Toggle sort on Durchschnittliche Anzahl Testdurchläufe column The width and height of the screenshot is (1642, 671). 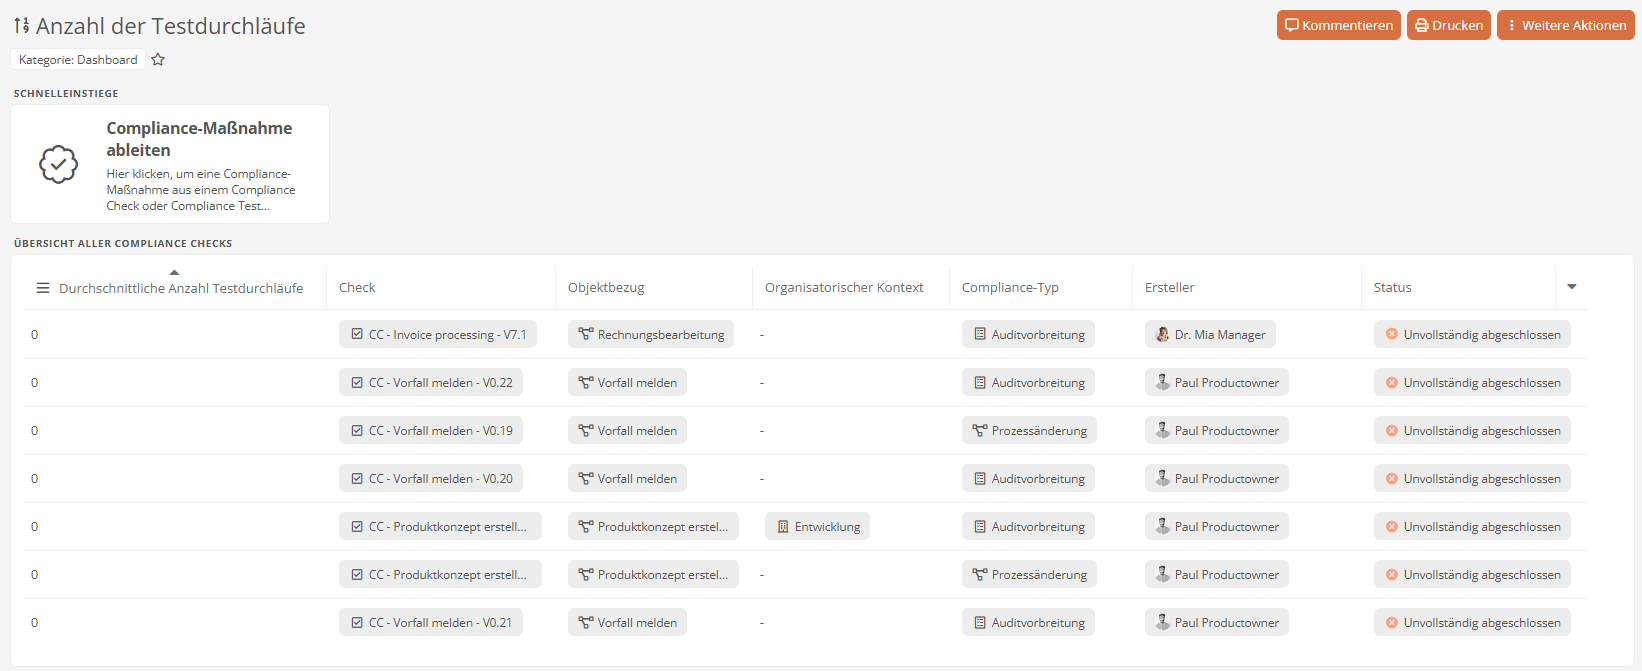pos(180,288)
